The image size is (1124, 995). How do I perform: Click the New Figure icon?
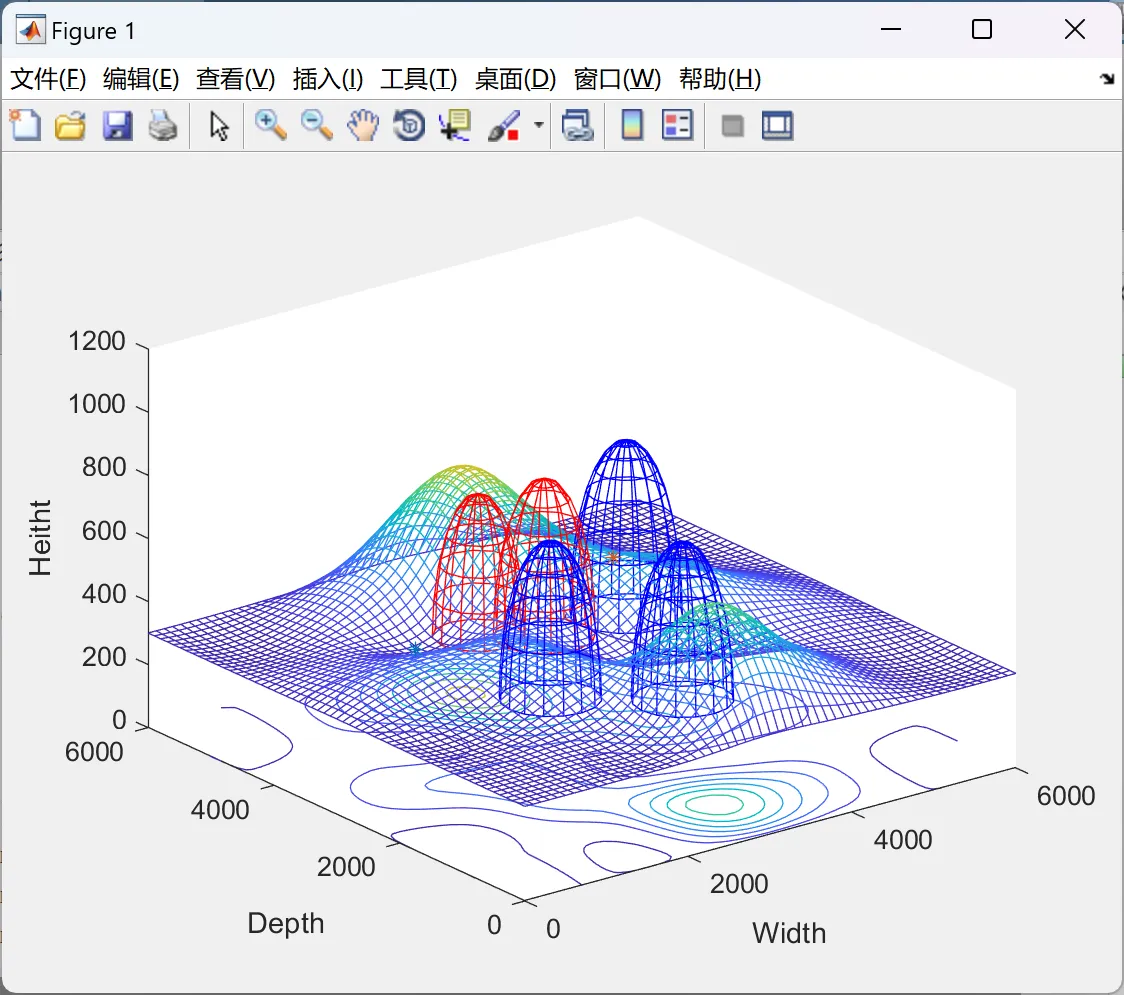[25, 126]
